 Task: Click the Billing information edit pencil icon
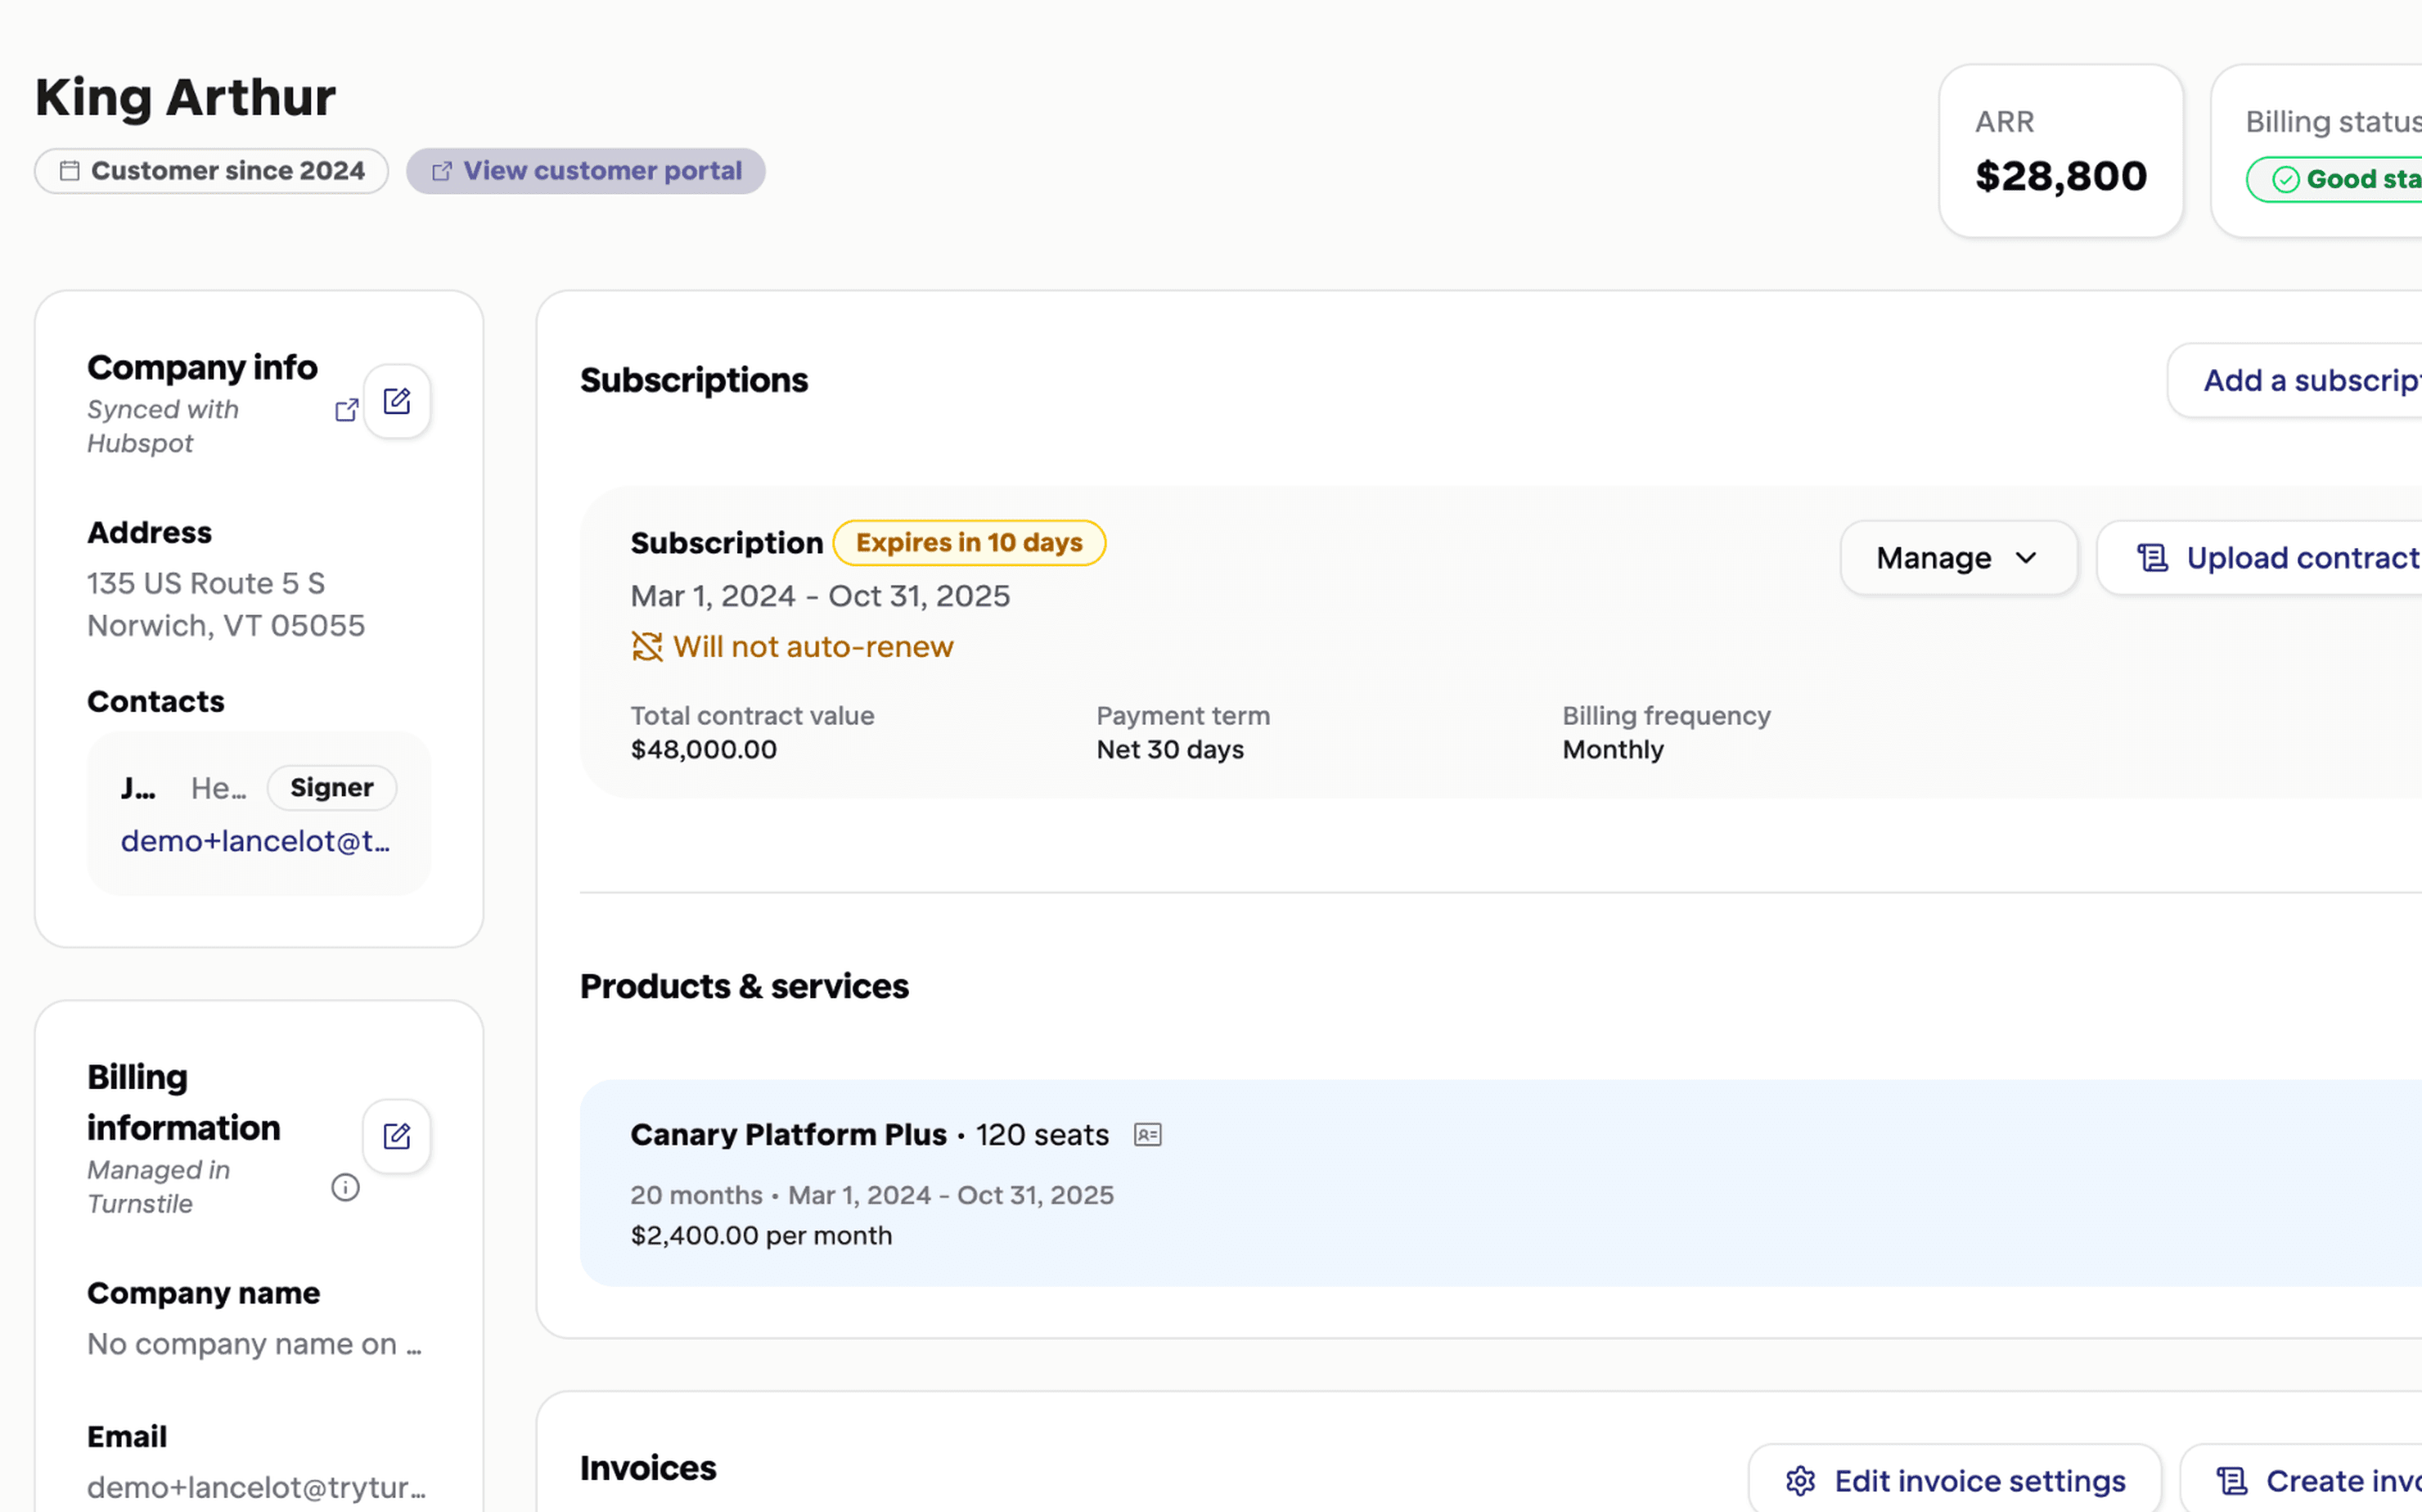tap(397, 1136)
